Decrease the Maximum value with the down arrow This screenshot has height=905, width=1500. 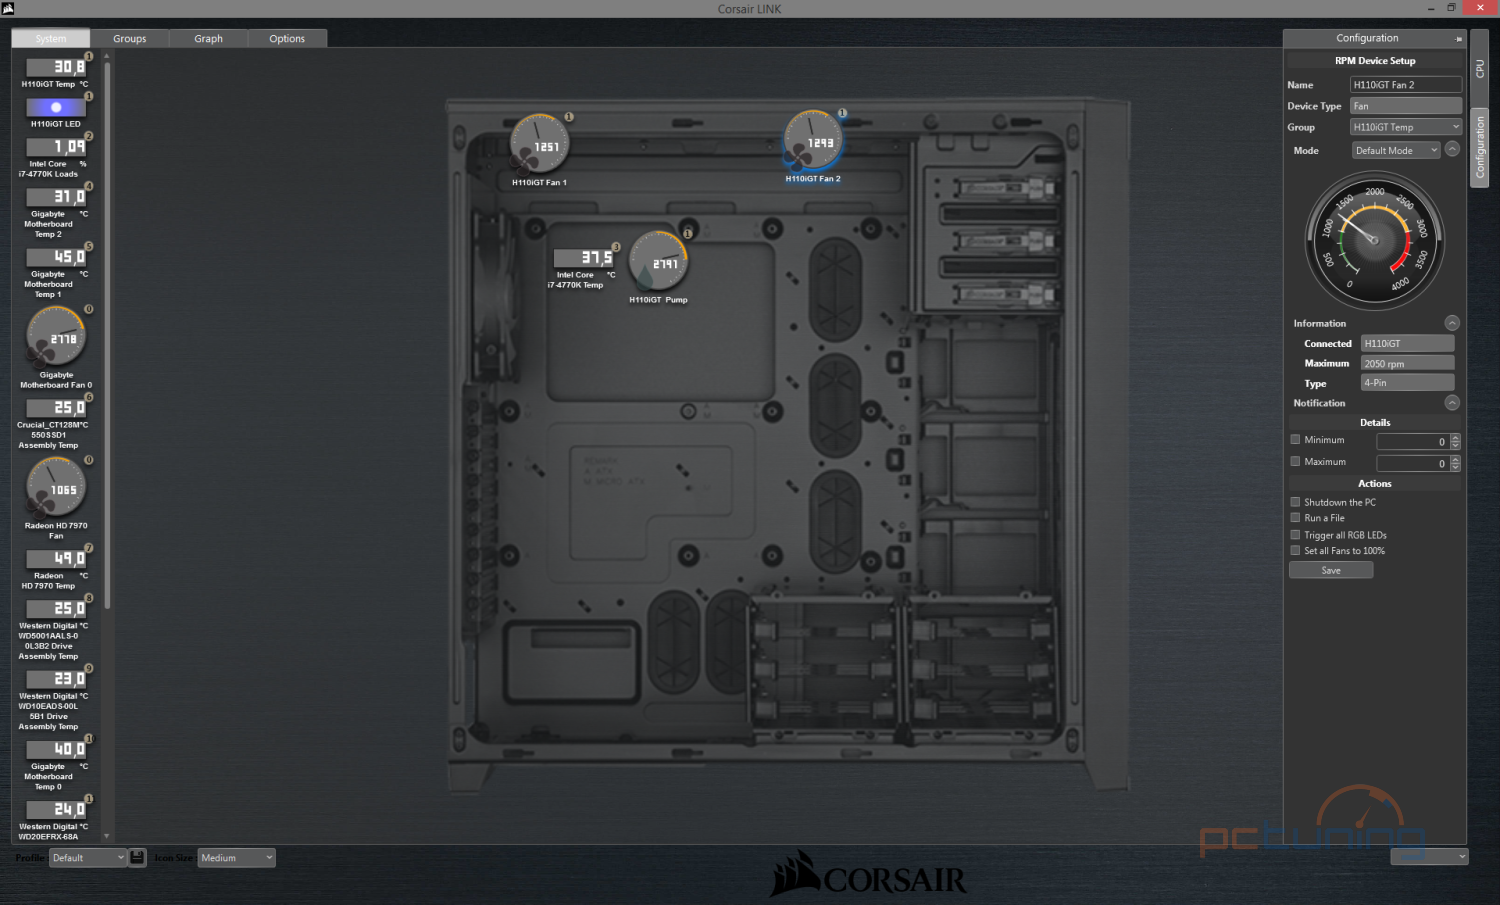coord(1455,467)
